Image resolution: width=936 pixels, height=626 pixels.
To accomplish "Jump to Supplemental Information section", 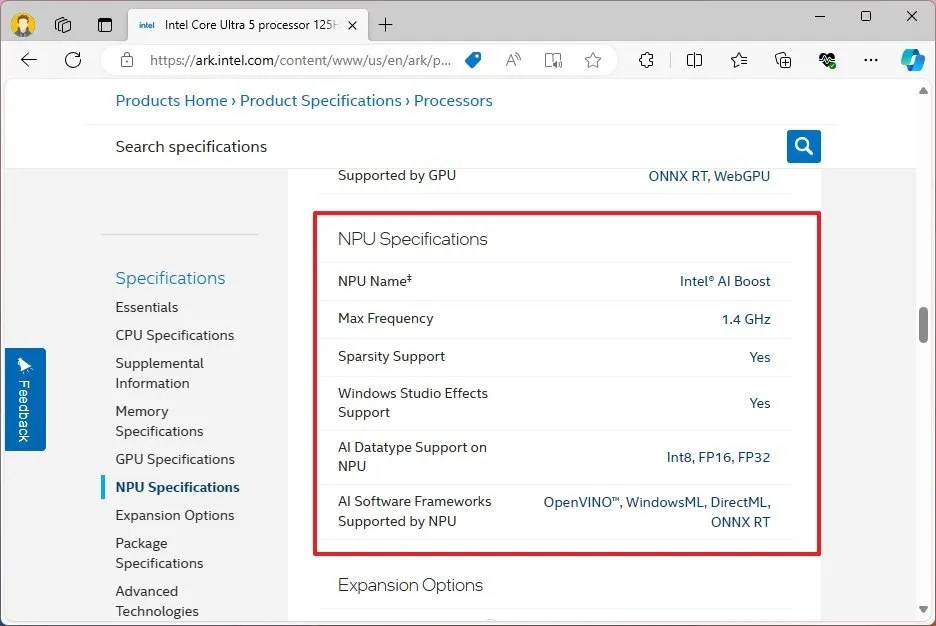I will 159,373.
